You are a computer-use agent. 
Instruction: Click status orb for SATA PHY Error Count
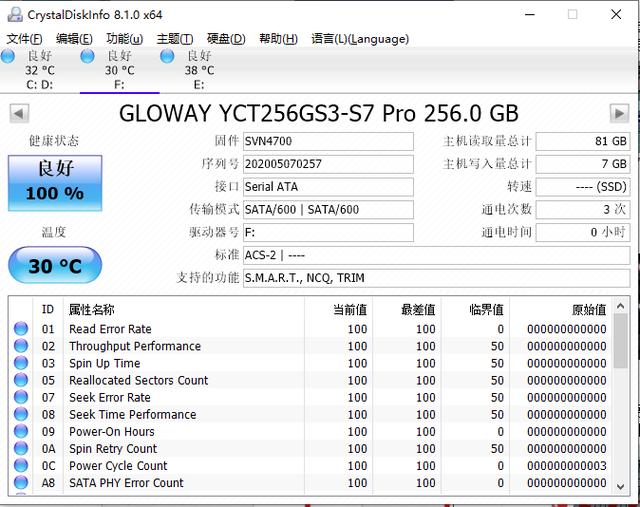click(21, 483)
